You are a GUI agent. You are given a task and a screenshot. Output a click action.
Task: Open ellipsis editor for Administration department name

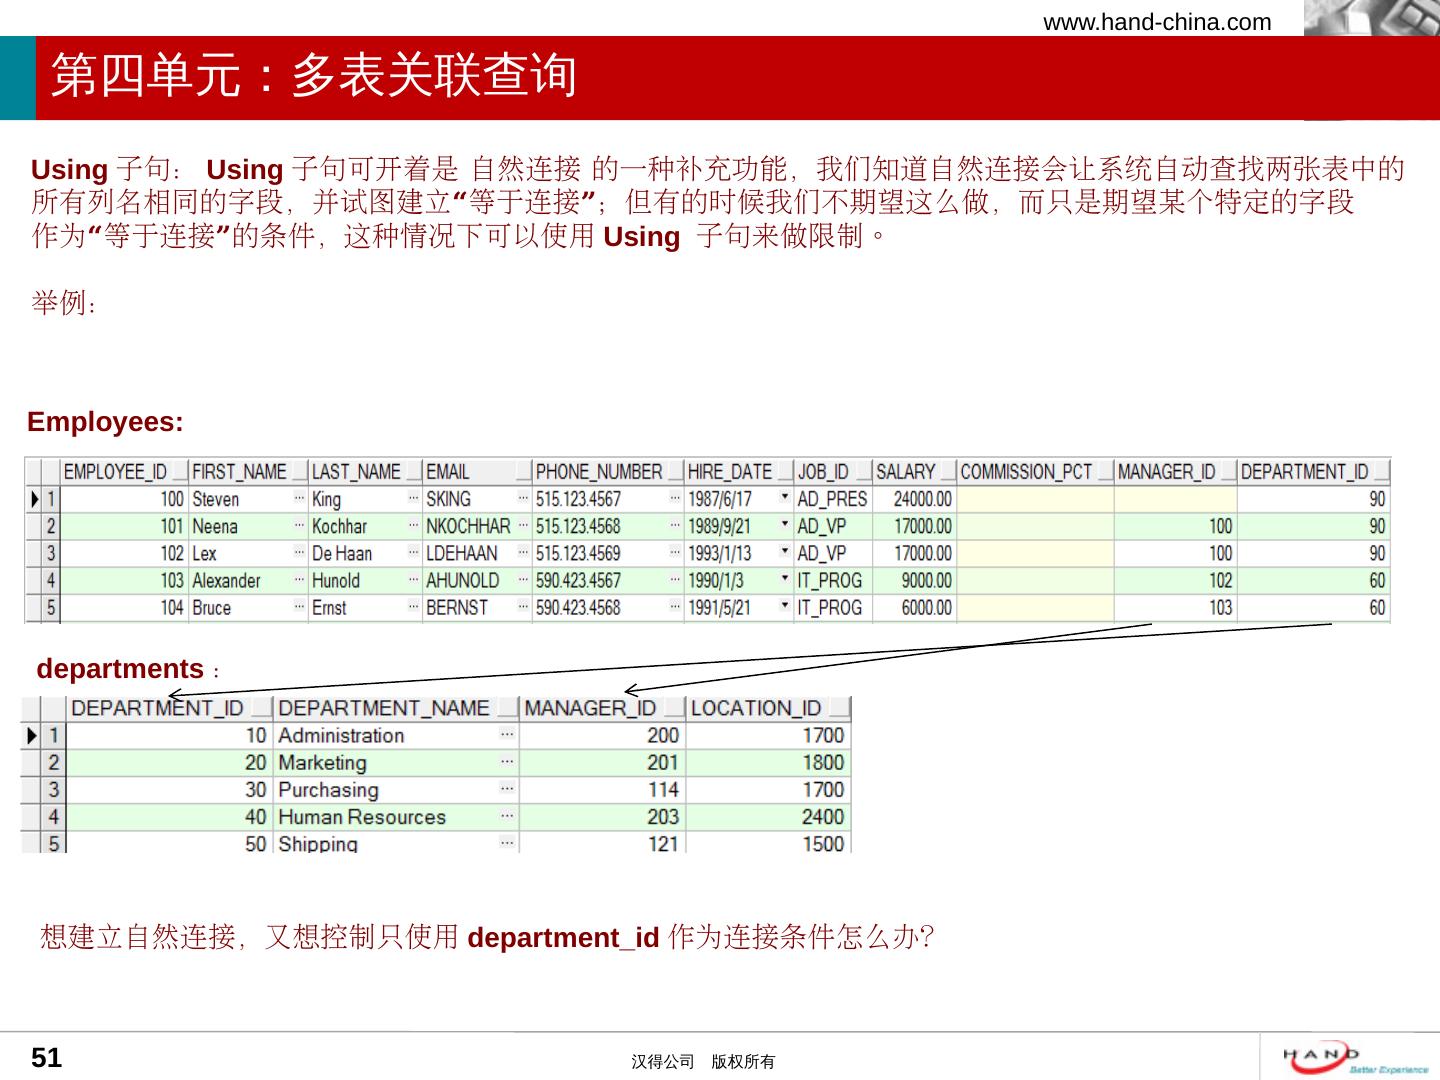tap(507, 735)
